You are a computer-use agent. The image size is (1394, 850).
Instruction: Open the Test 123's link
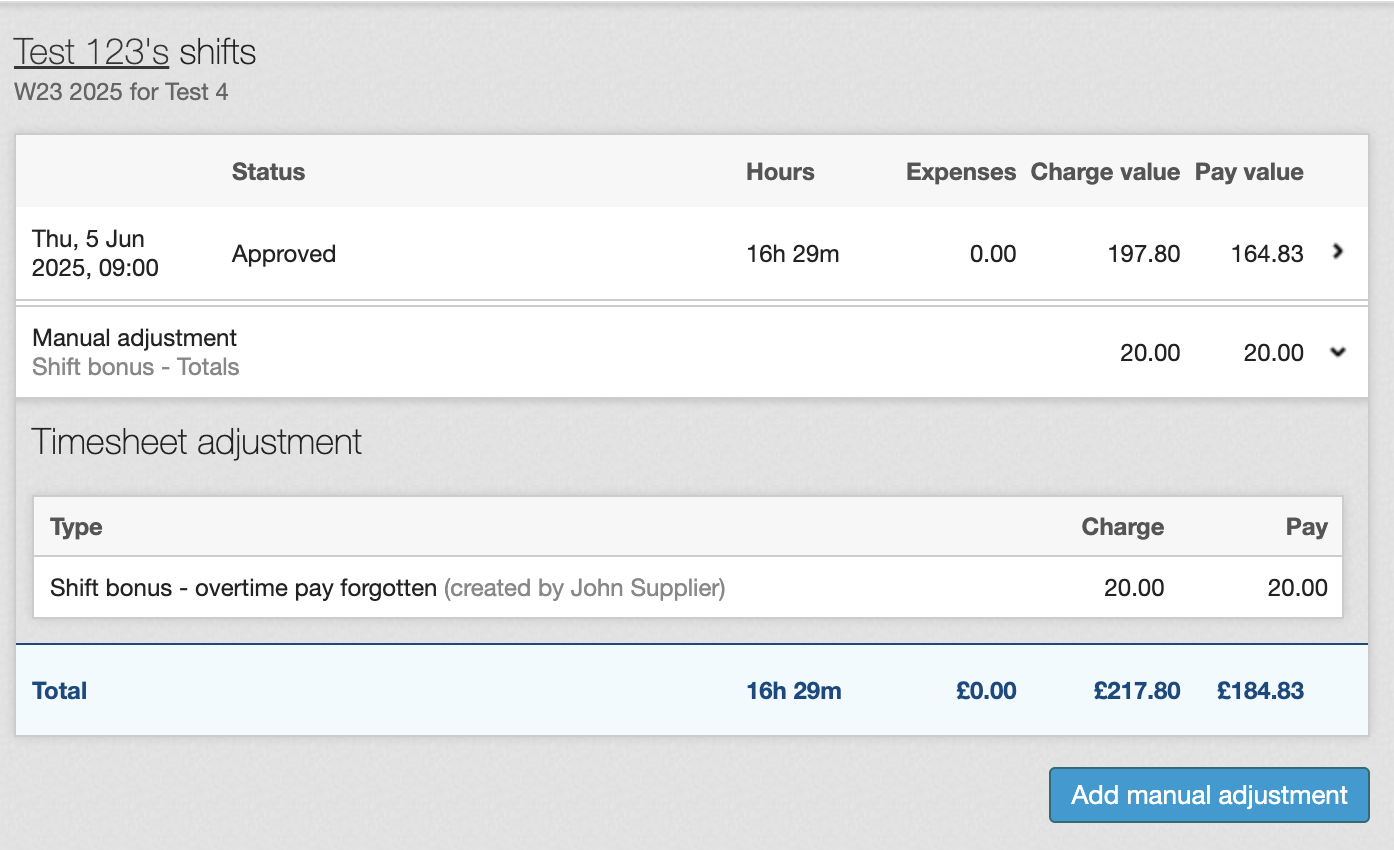coord(91,52)
